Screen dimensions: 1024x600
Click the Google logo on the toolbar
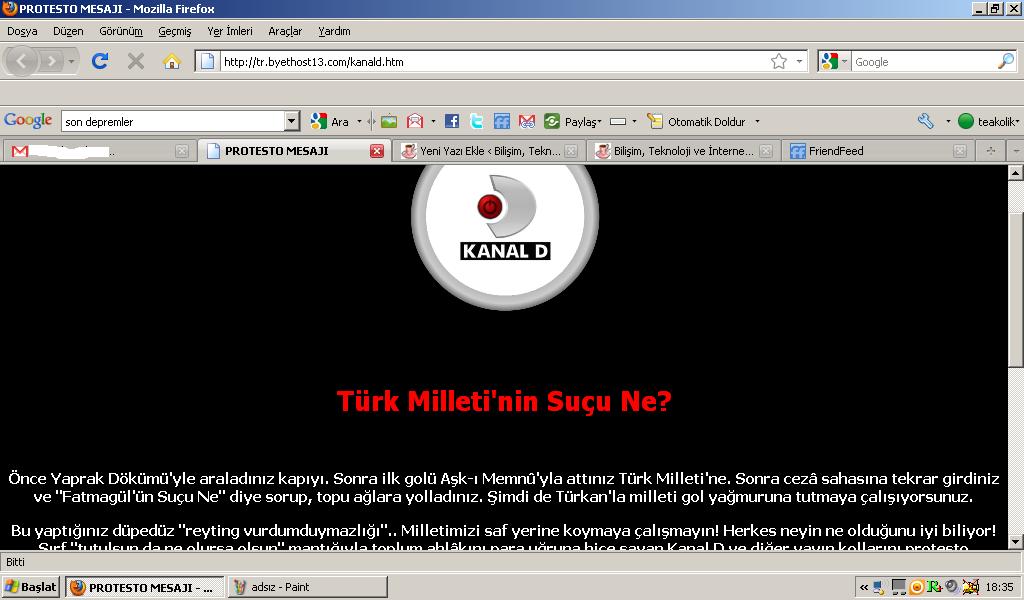pyautogui.click(x=28, y=121)
